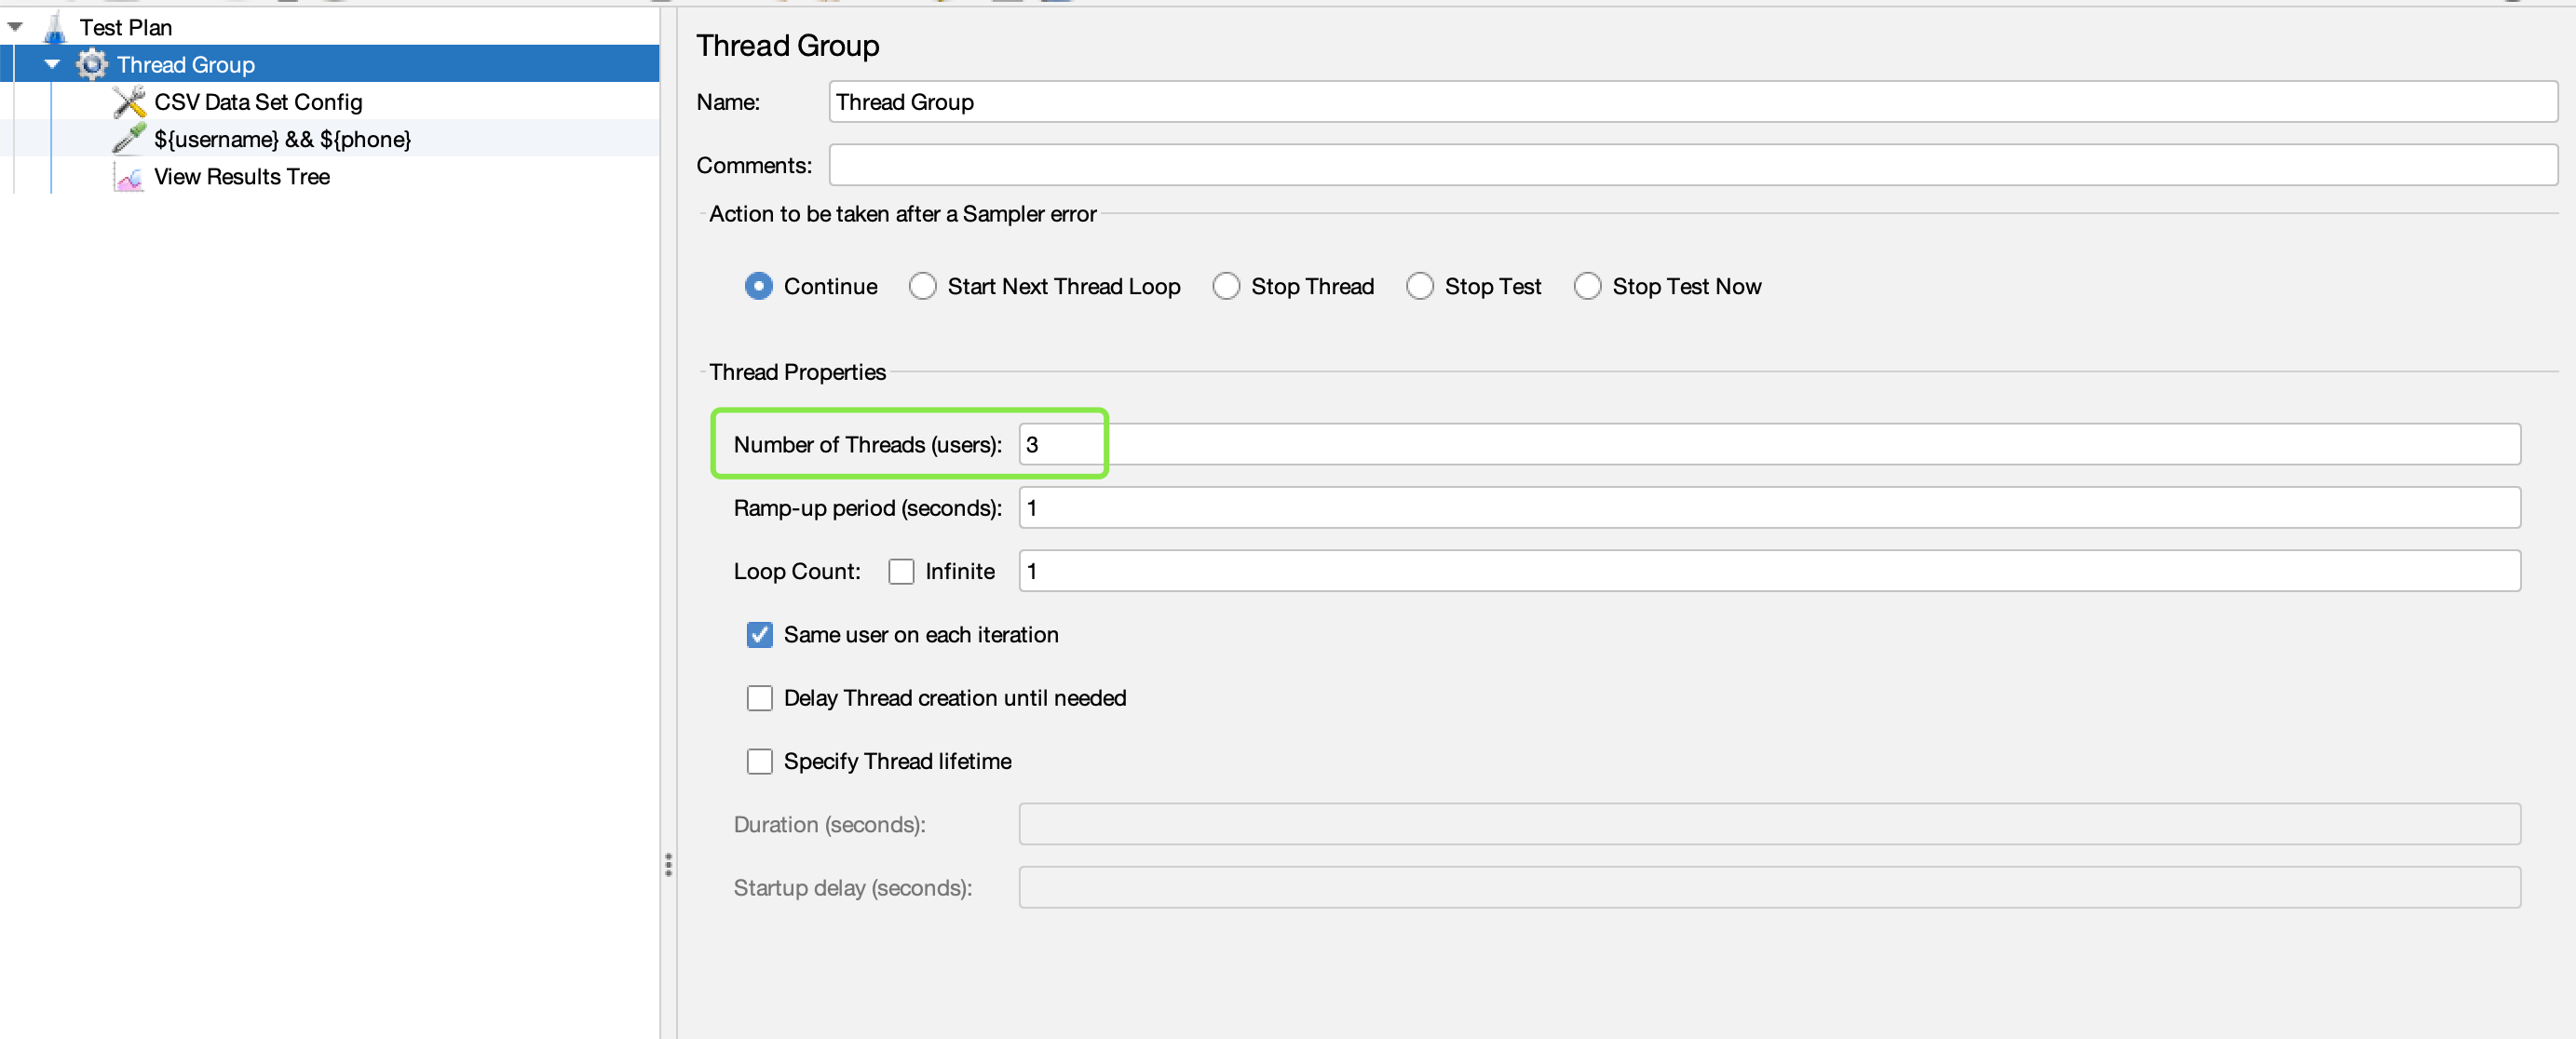Viewport: 2576px width, 1039px height.
Task: Click the Number of Threads input field
Action: coord(1768,445)
